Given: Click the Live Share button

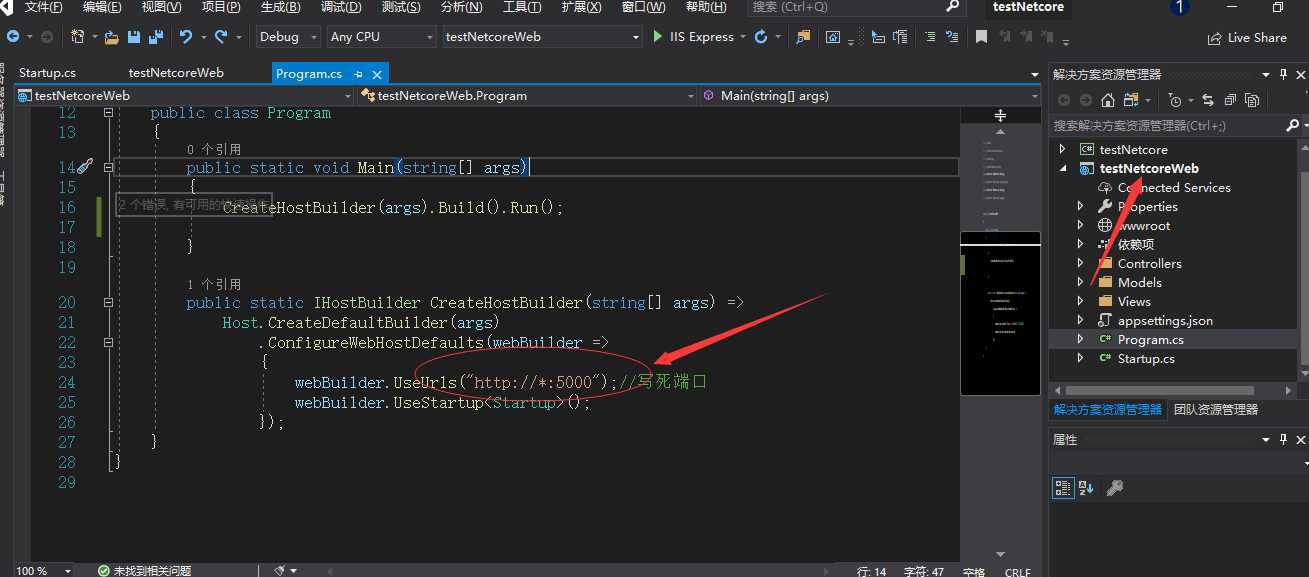Looking at the screenshot, I should point(1248,38).
